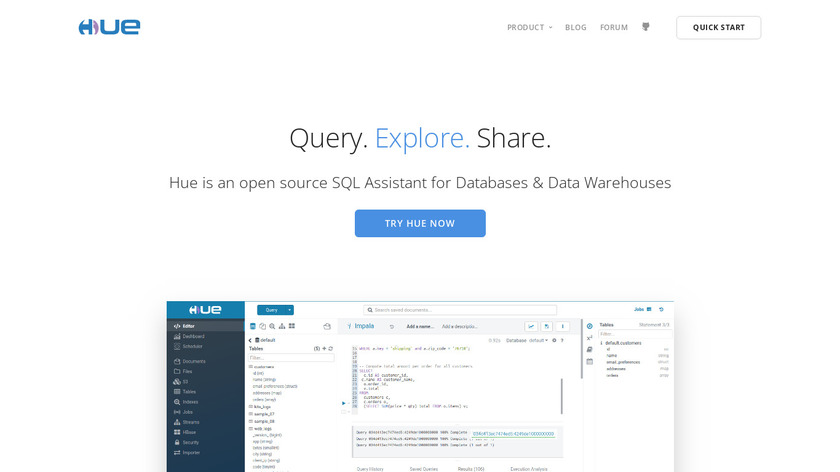840x472 pixels.
Task: Open the x² functions panel icon
Action: click(589, 338)
